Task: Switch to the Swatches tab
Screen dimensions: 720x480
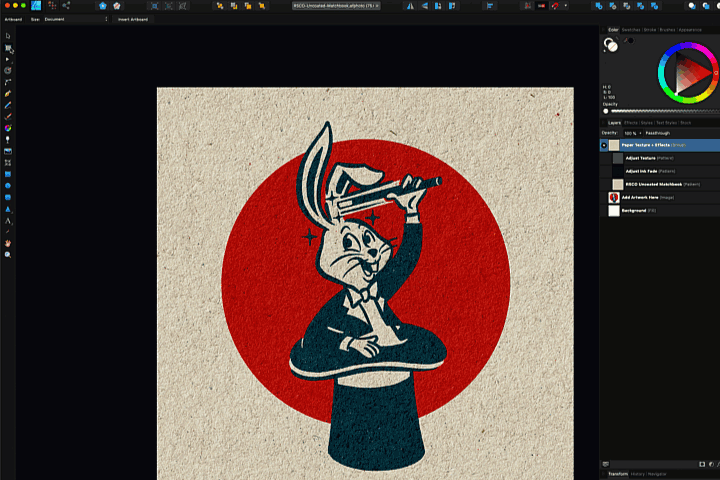Action: coord(631,30)
